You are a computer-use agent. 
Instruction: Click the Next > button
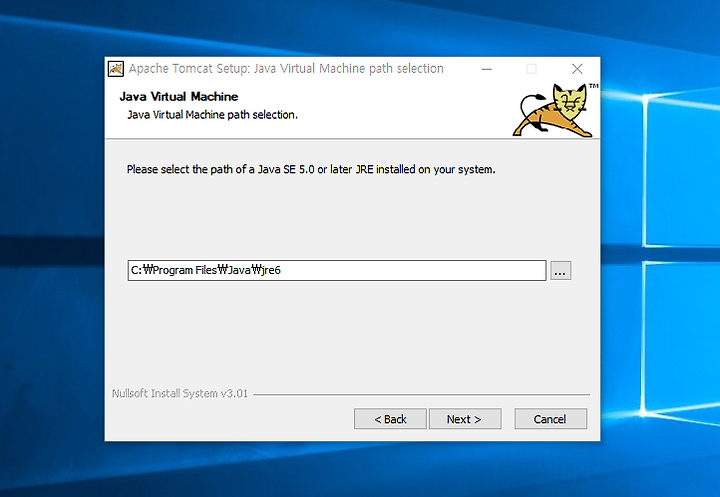[x=465, y=419]
